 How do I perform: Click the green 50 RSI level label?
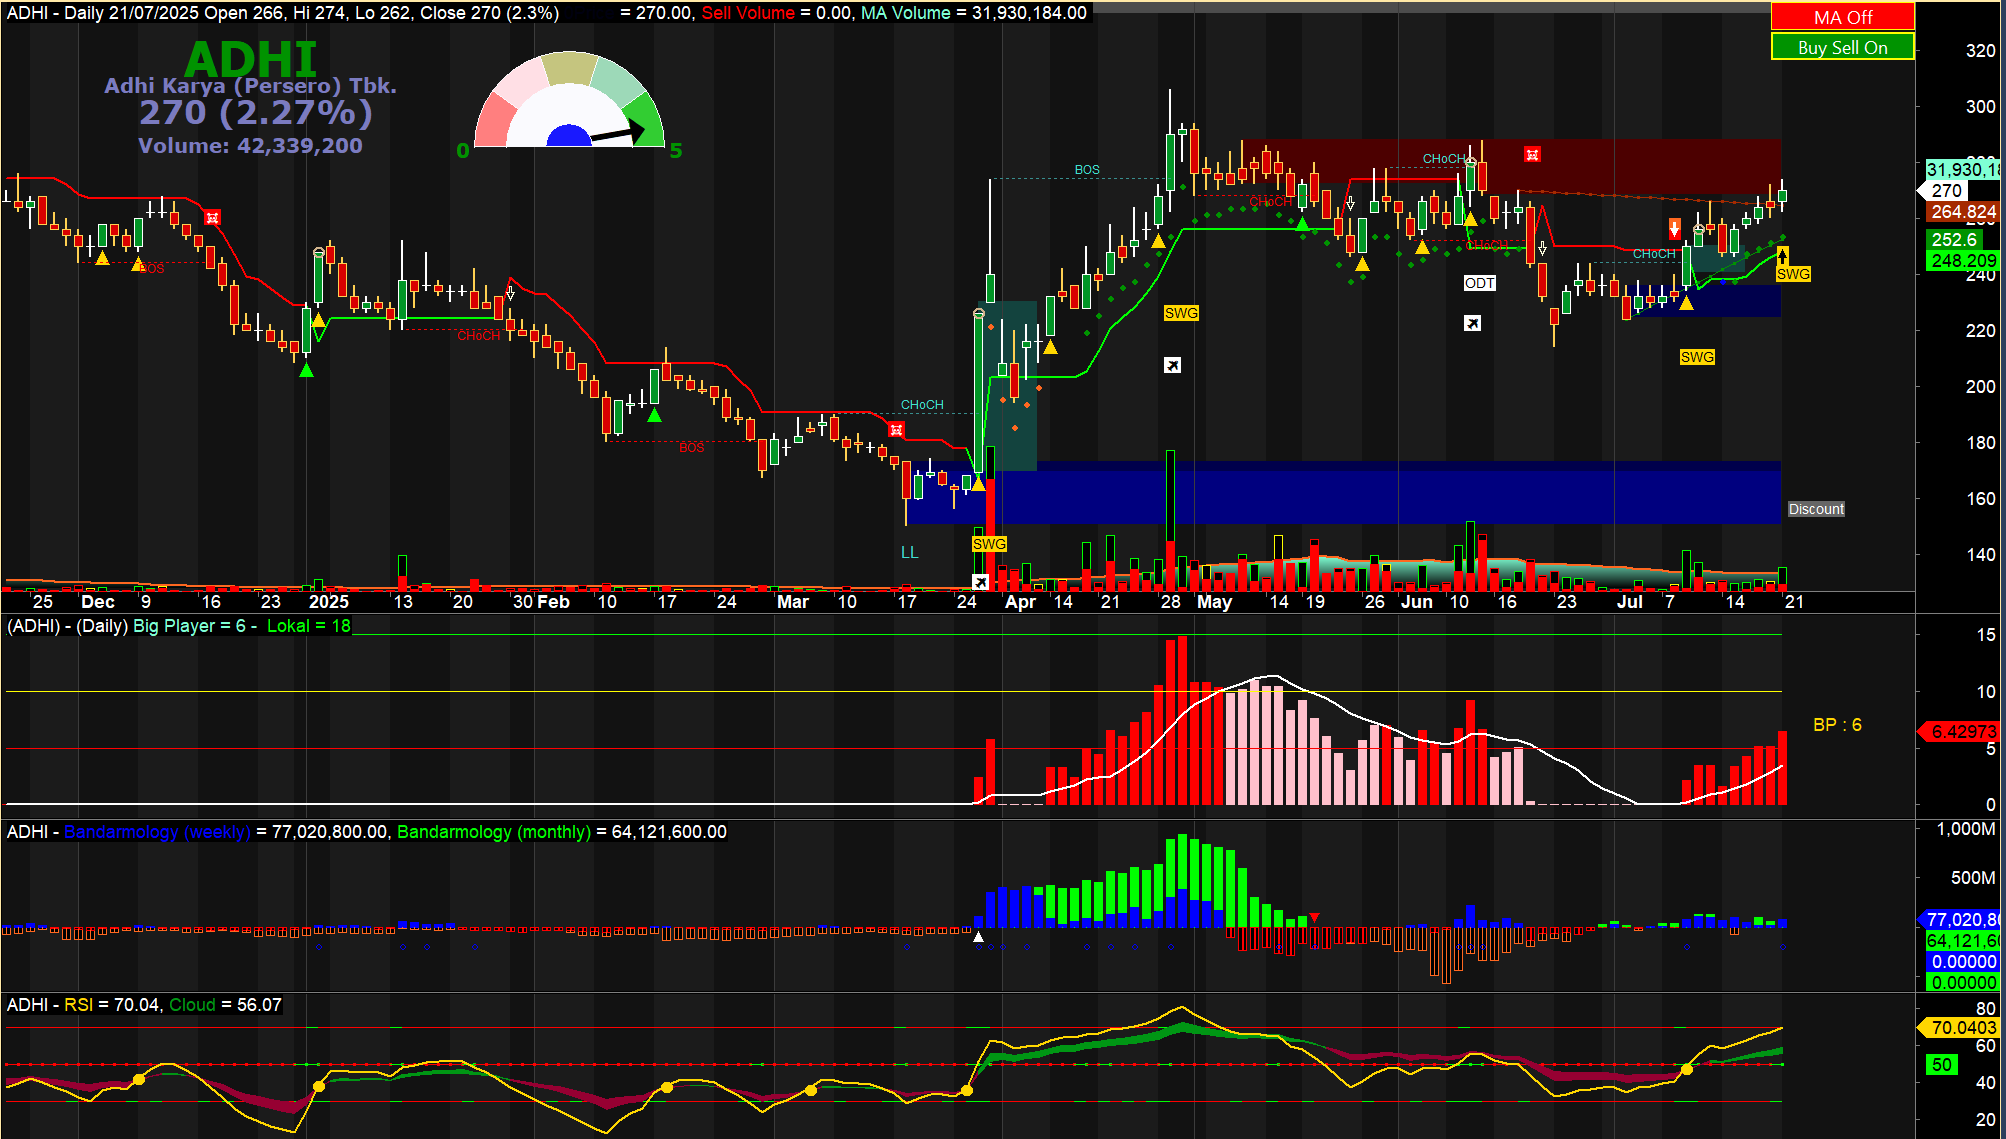tap(1941, 1065)
